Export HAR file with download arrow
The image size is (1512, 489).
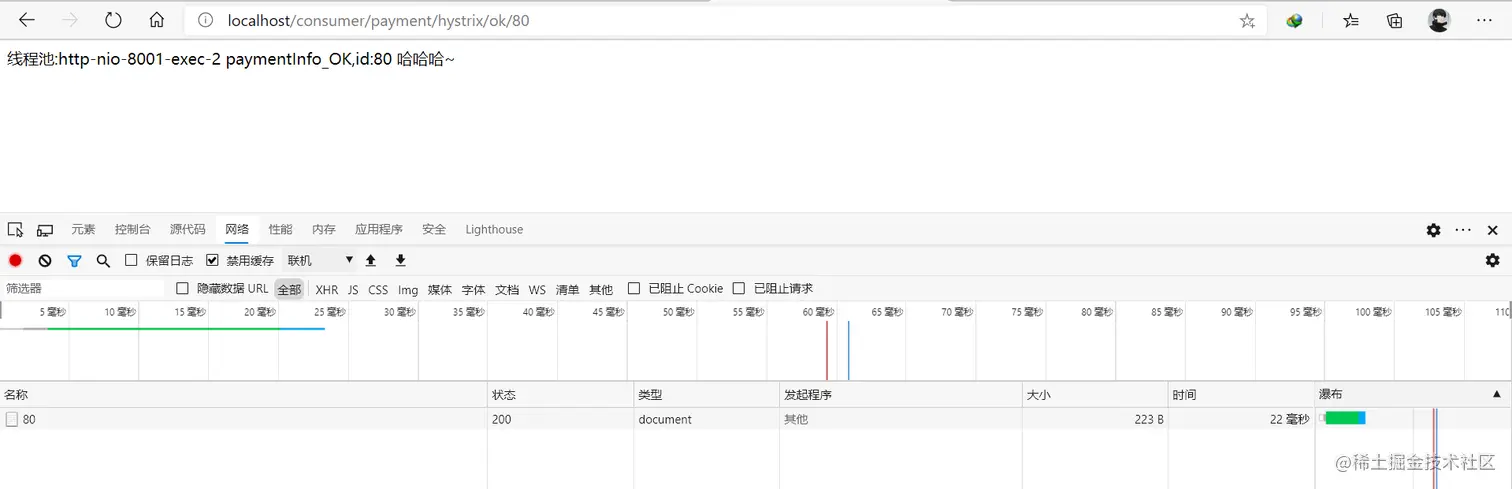401,260
